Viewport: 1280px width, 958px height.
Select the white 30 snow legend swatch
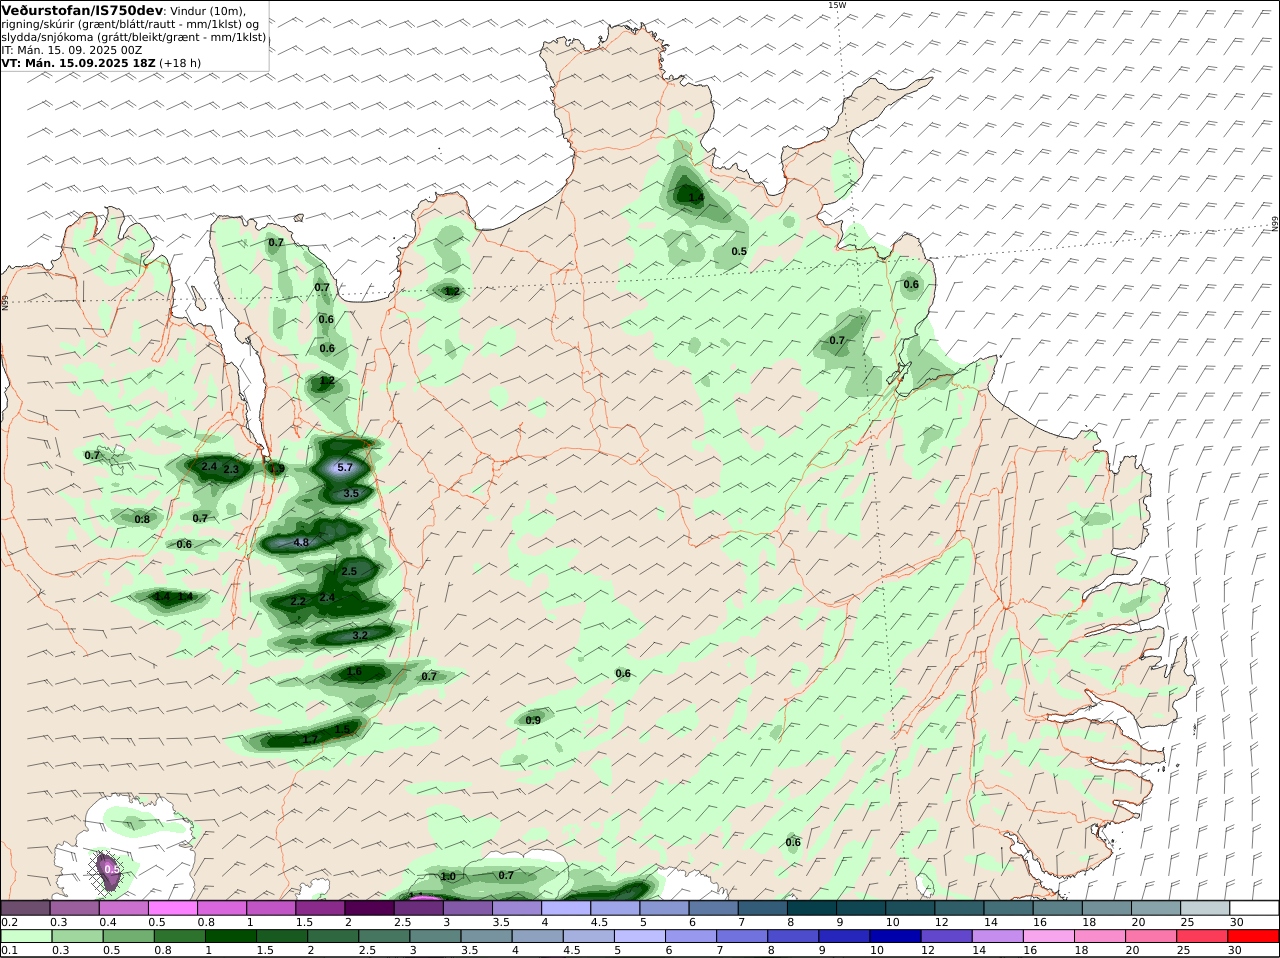point(1254,907)
